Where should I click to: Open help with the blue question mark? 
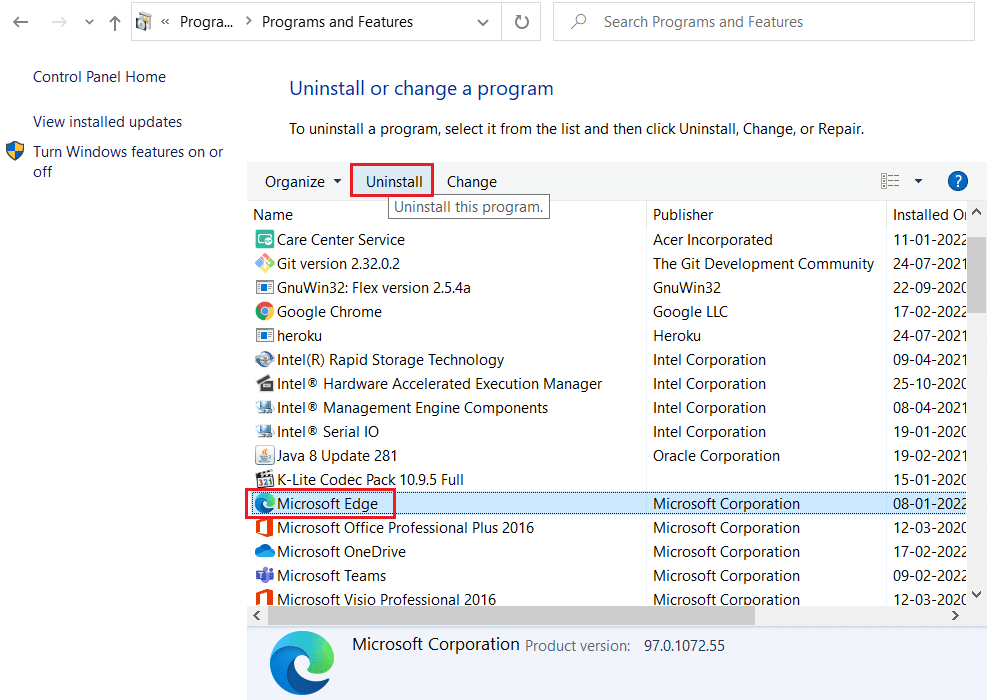(957, 181)
